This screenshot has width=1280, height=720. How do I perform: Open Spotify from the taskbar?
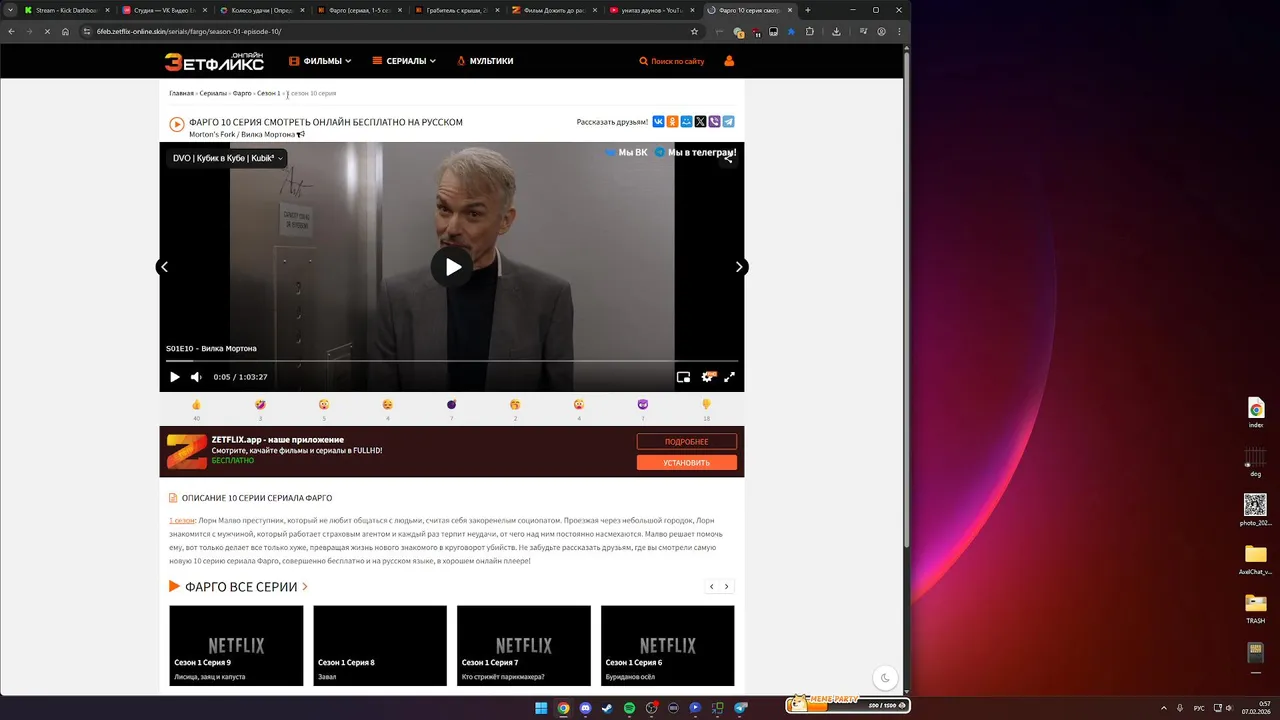click(x=629, y=708)
